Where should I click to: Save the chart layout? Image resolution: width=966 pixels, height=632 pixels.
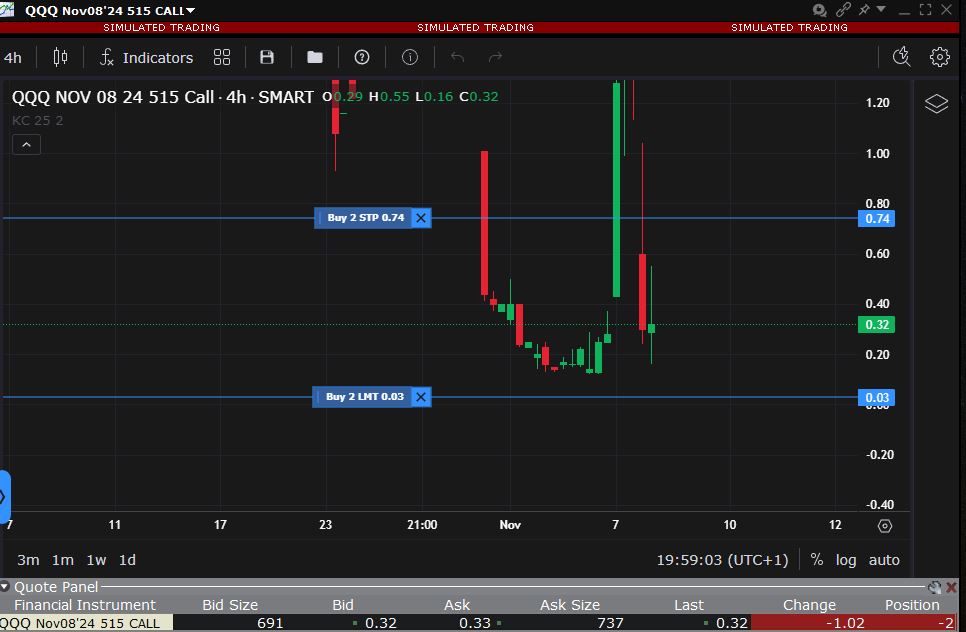click(267, 57)
